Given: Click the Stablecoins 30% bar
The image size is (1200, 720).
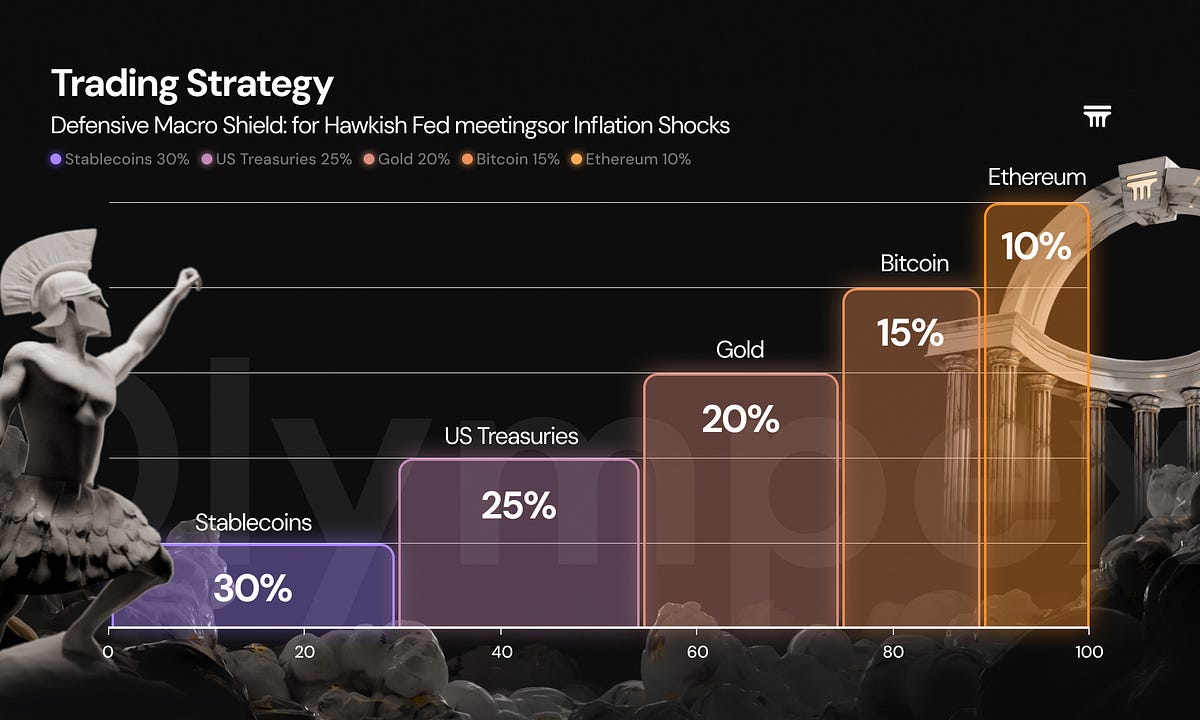Looking at the screenshot, I should [x=252, y=586].
